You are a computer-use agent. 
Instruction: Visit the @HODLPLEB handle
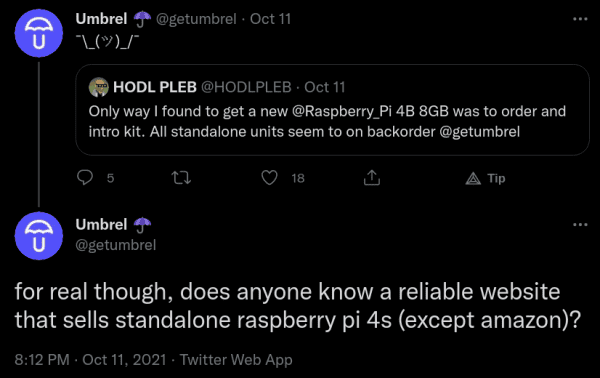[x=246, y=87]
